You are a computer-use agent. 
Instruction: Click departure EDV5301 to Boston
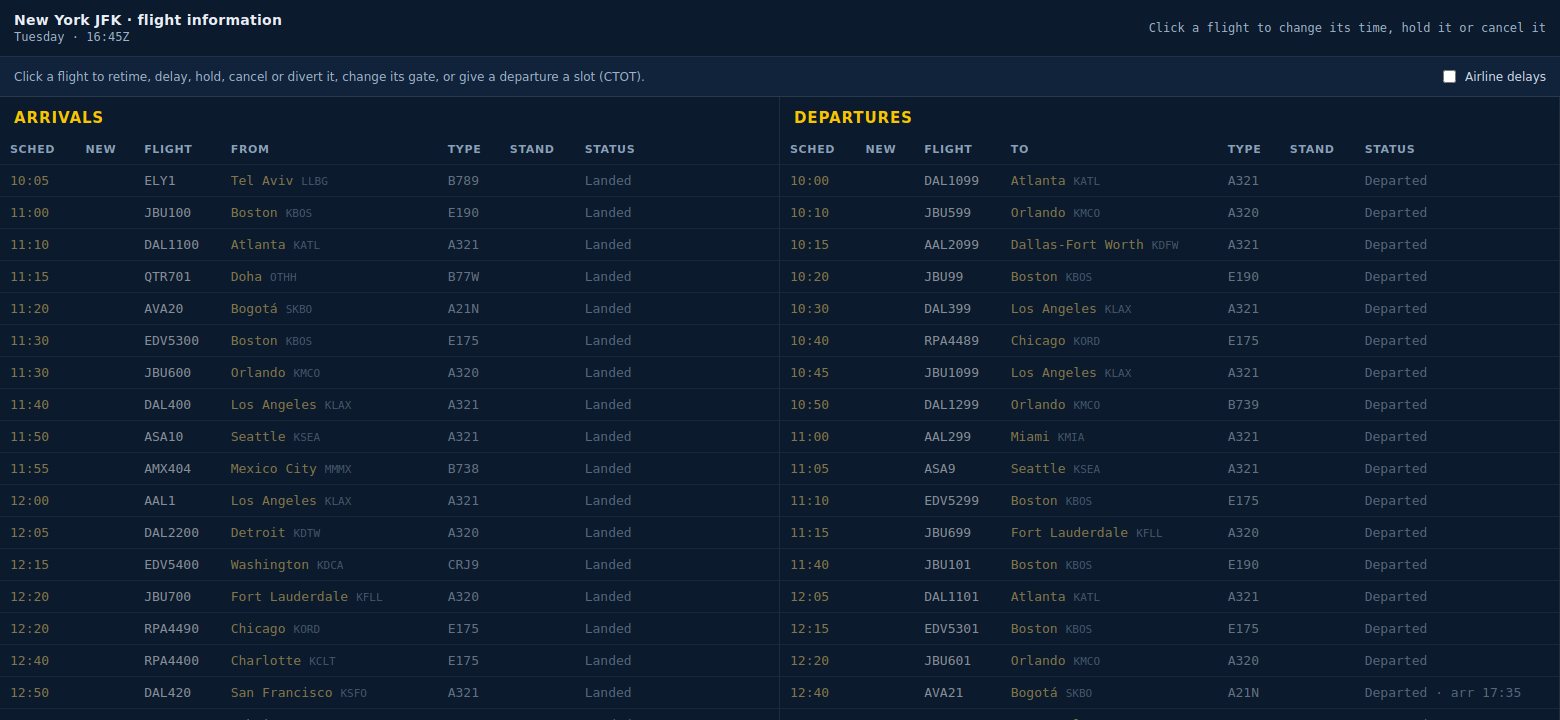coord(1170,629)
